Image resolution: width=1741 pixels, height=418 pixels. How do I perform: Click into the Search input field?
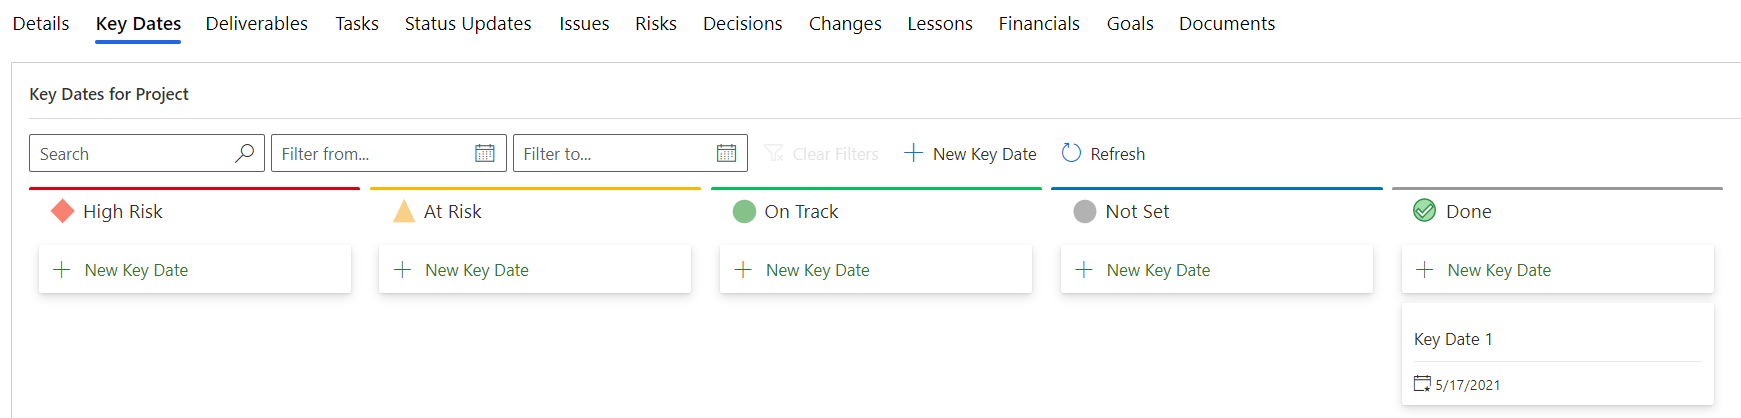134,153
